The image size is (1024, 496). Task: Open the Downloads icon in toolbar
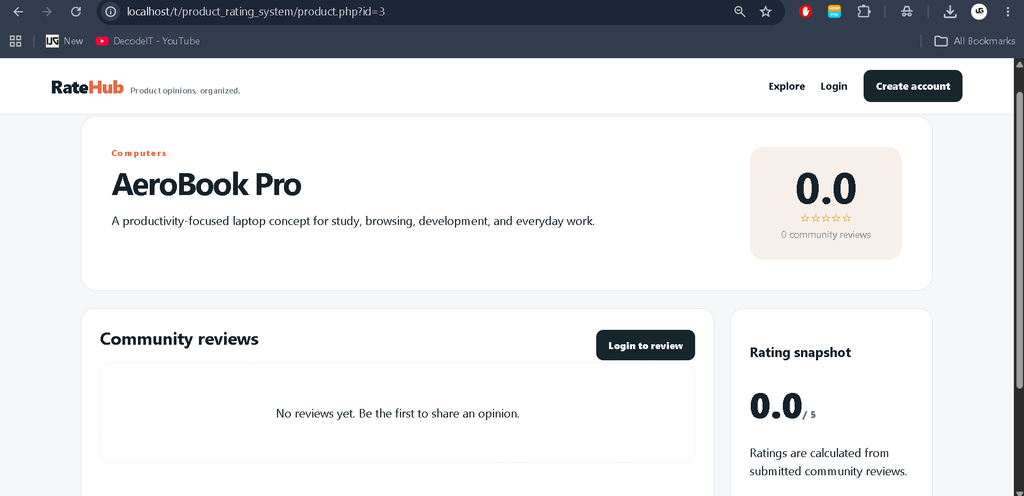(950, 12)
